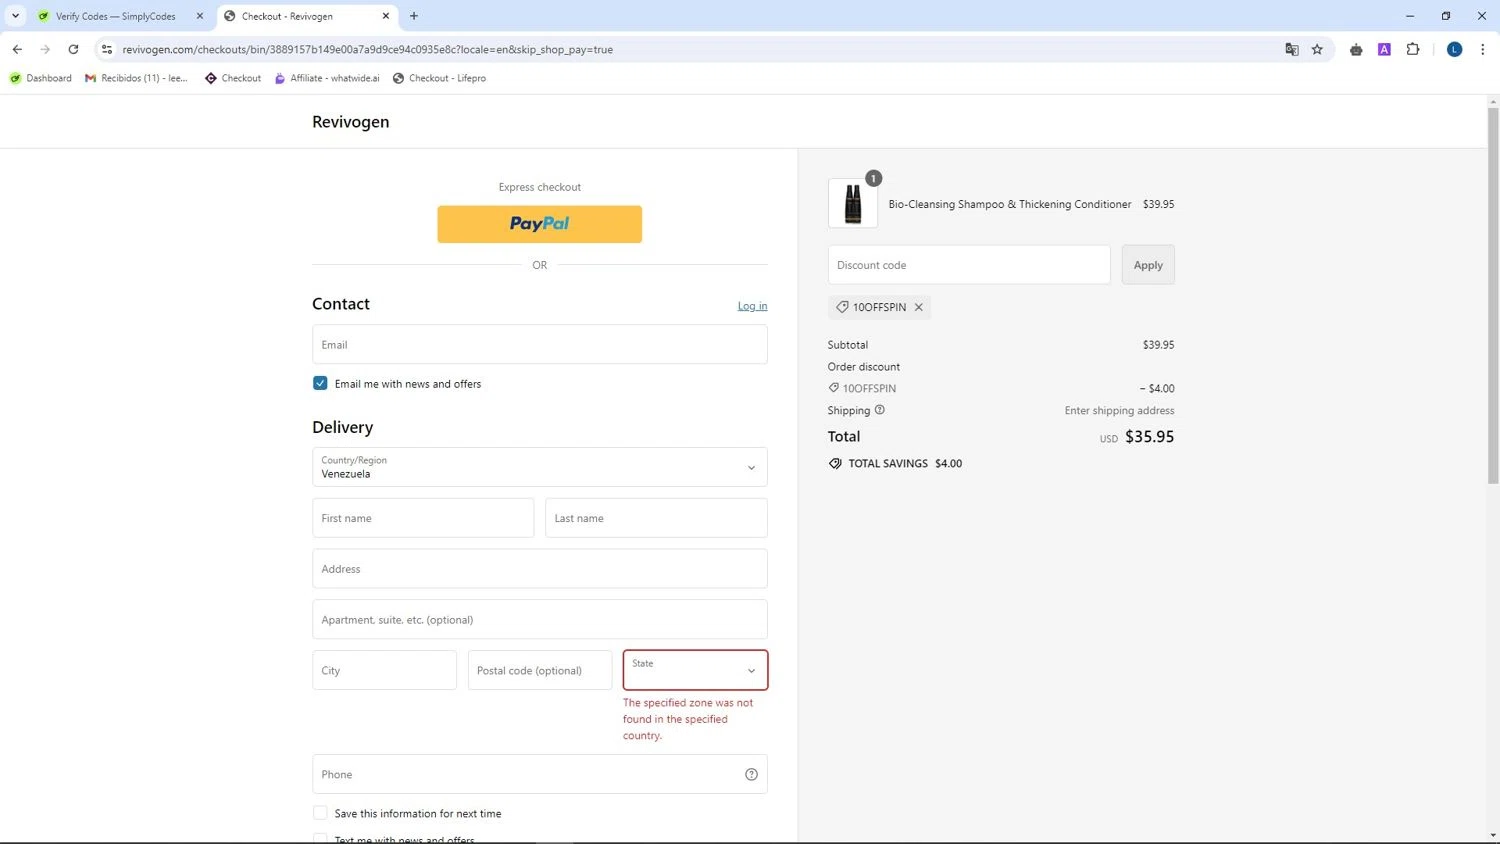Expand the State dropdown
This screenshot has width=1500, height=844.
tap(695, 670)
